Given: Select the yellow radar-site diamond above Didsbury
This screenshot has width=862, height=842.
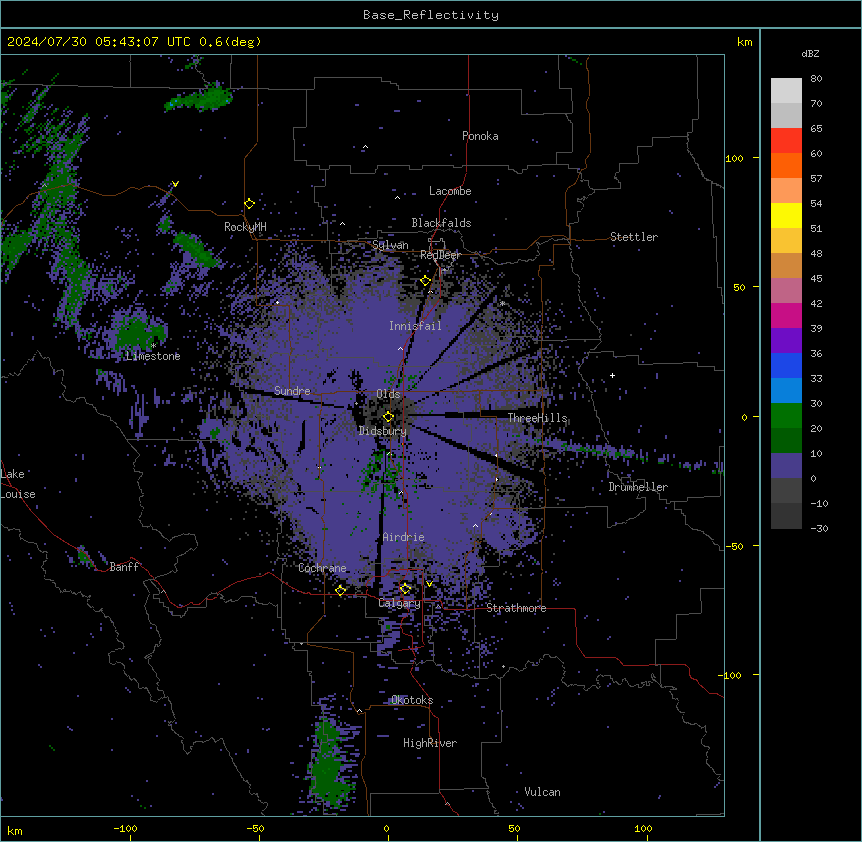Looking at the screenshot, I should 389,416.
